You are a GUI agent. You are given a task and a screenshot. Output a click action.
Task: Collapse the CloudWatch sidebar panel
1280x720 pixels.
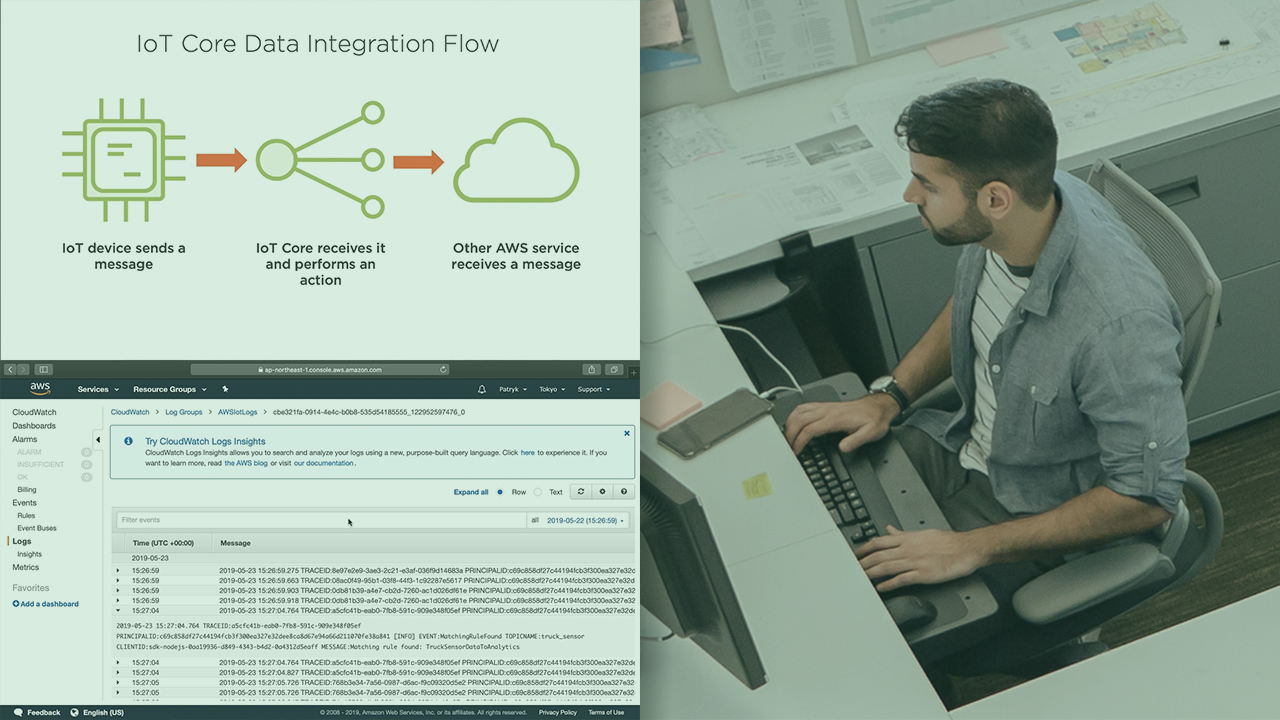click(x=97, y=440)
